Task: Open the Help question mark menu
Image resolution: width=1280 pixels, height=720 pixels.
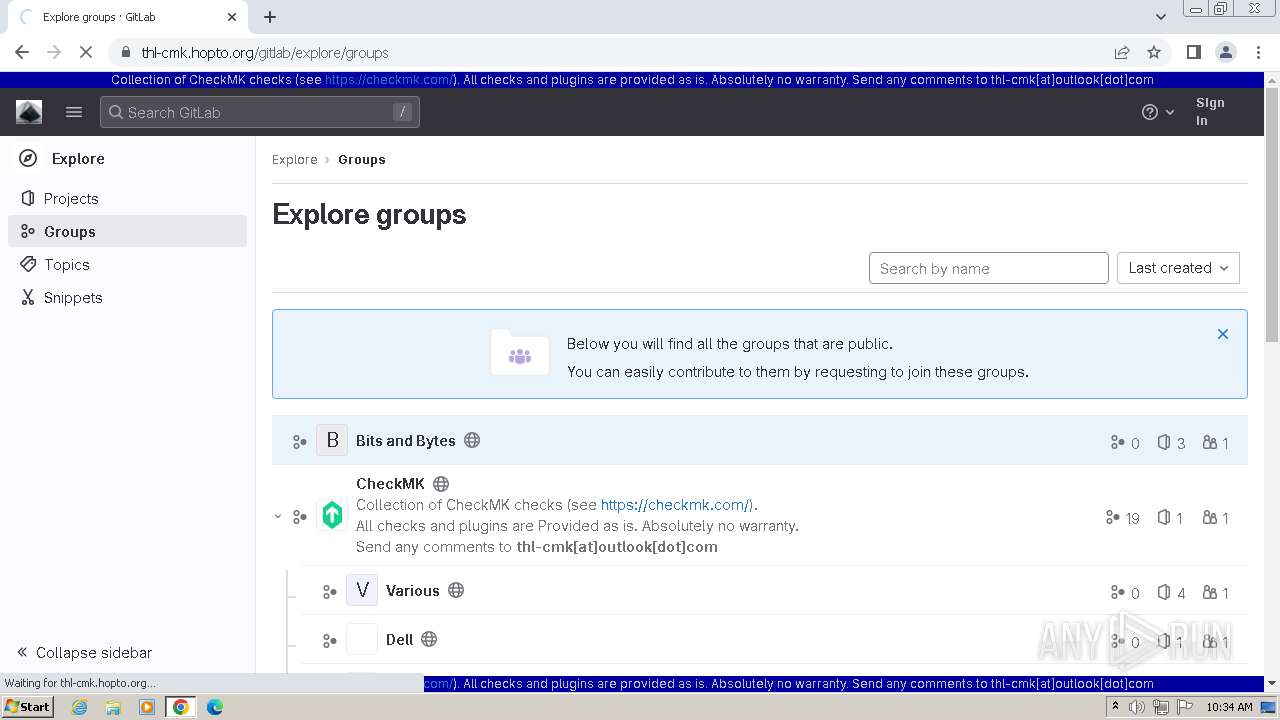Action: (1157, 112)
